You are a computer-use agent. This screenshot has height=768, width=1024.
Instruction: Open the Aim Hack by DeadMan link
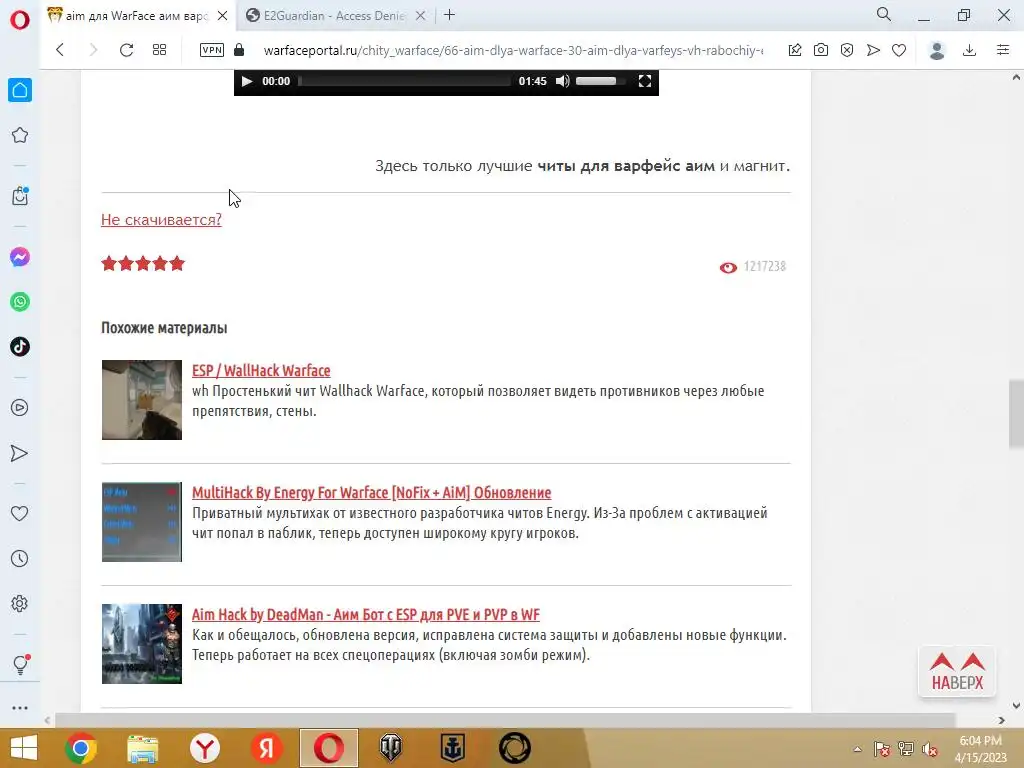[366, 615]
